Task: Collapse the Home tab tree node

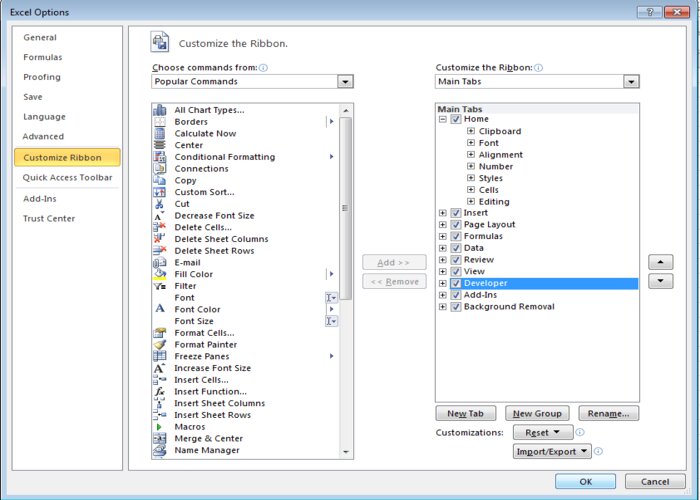Action: pos(442,119)
